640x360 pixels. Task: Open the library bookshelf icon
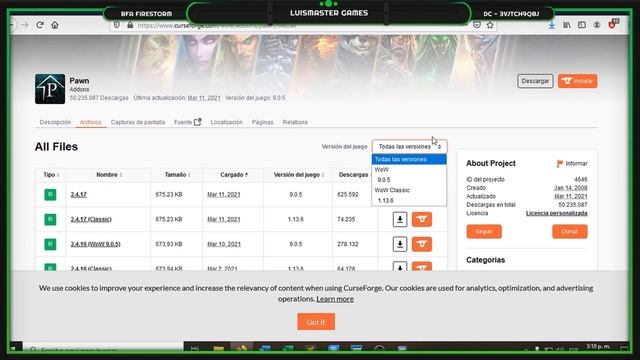567,25
